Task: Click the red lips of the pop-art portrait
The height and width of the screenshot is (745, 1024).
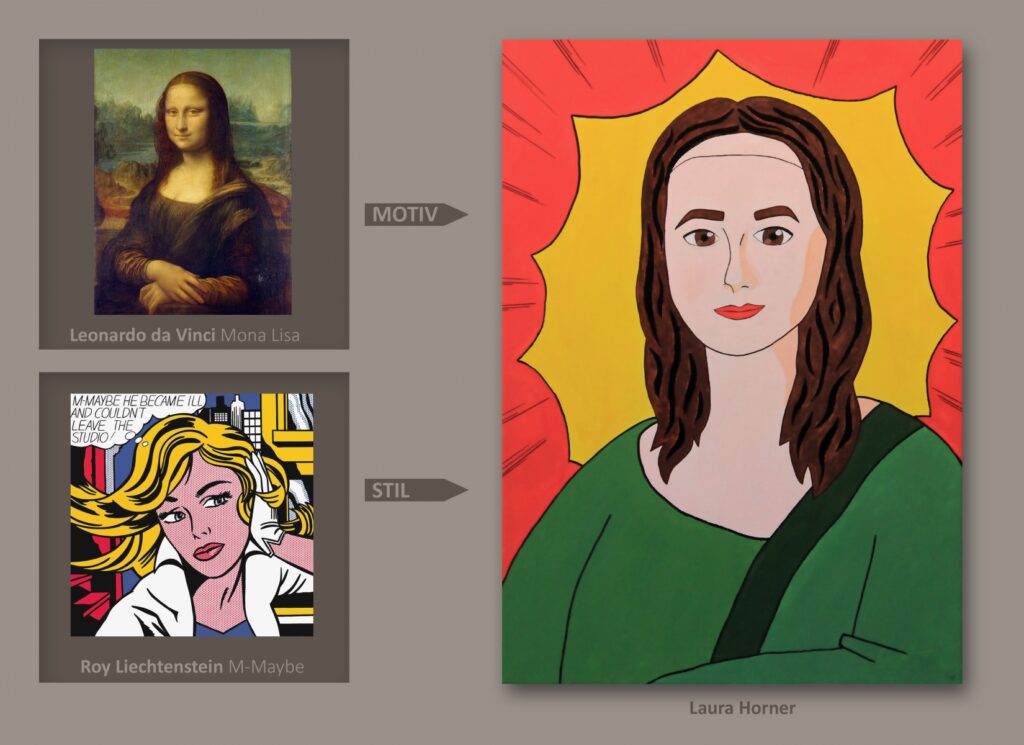Action: pos(739,311)
